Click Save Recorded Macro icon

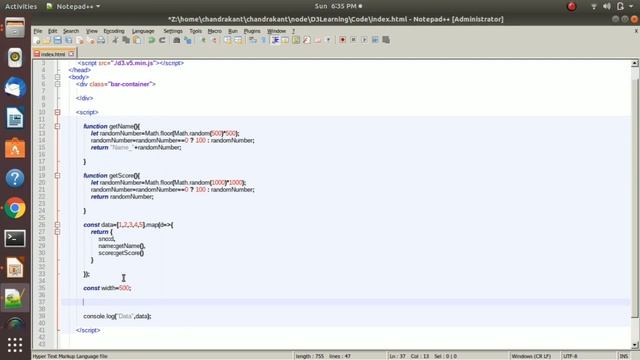[x=386, y=40]
